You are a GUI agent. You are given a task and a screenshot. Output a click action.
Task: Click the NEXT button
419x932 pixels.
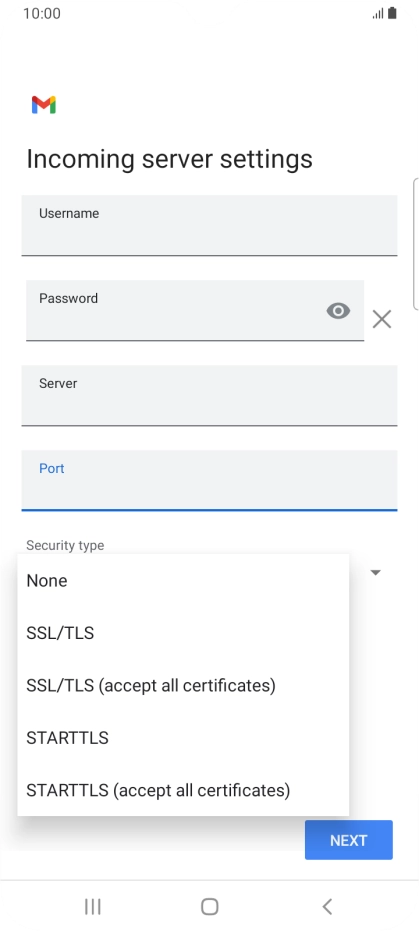coord(349,840)
